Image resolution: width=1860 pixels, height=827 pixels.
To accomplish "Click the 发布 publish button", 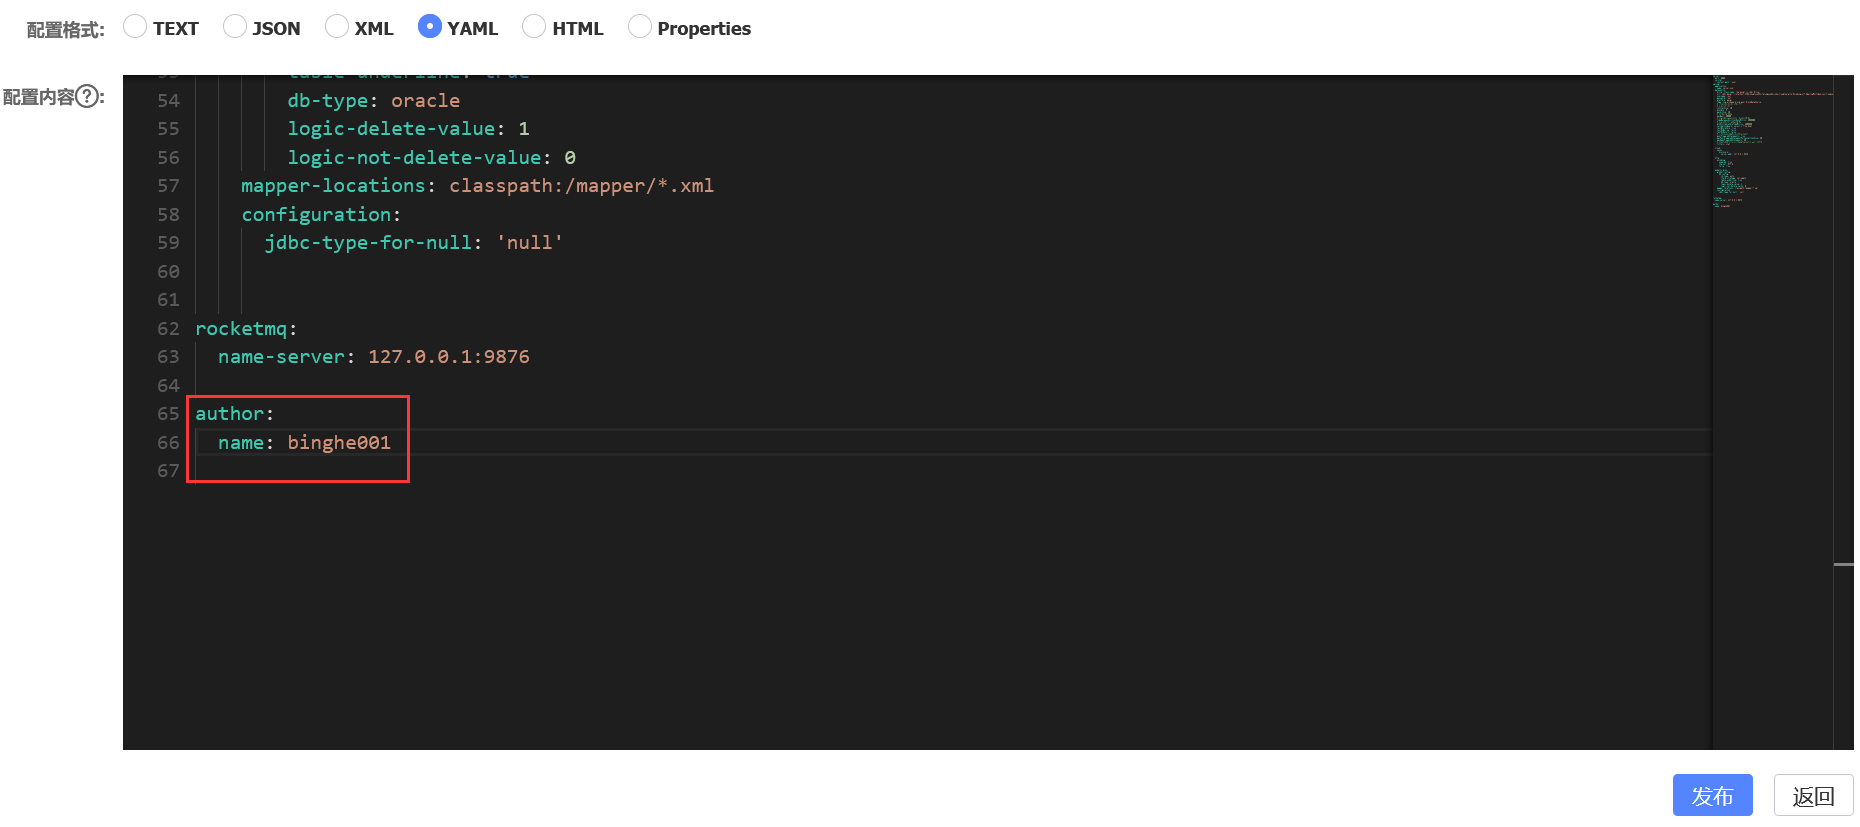I will point(1712,795).
